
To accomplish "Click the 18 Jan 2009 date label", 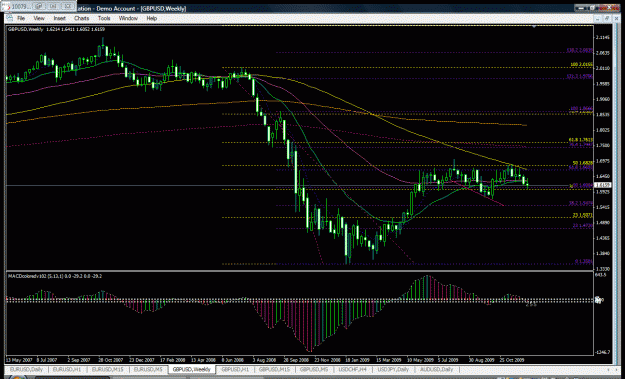I will coord(357,359).
